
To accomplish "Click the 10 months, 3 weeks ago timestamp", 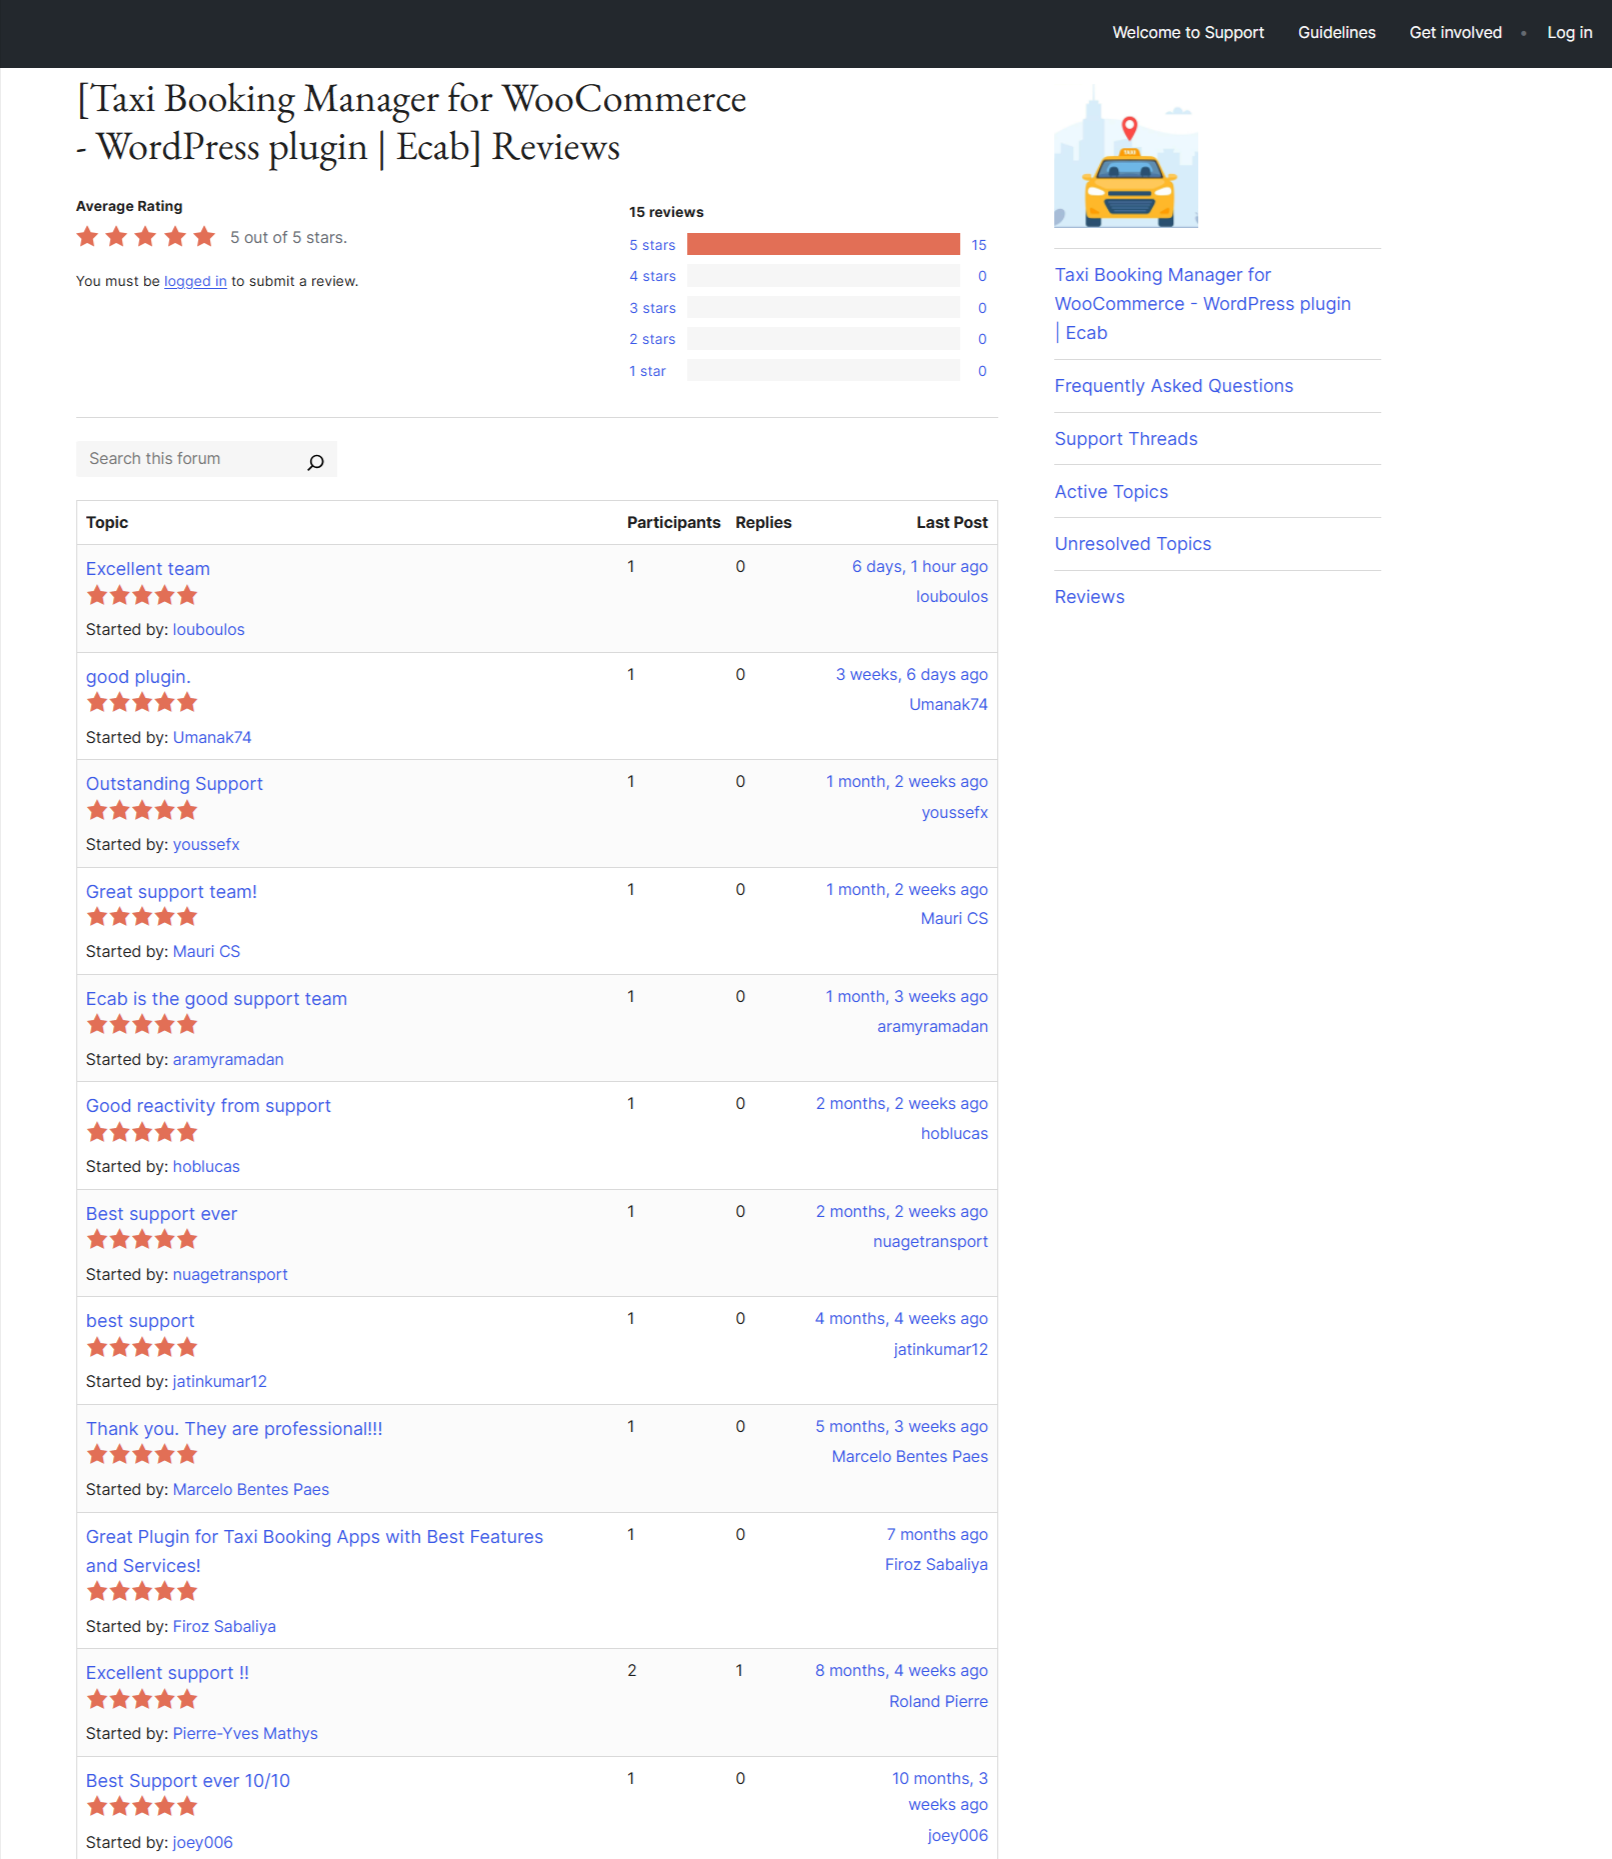I will [939, 1792].
